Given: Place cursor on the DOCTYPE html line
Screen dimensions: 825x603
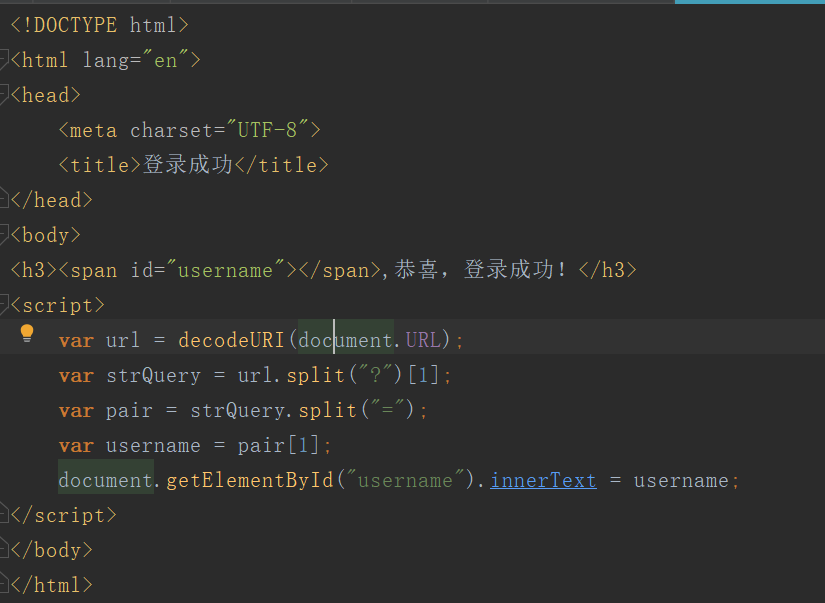Looking at the screenshot, I should pos(99,25).
